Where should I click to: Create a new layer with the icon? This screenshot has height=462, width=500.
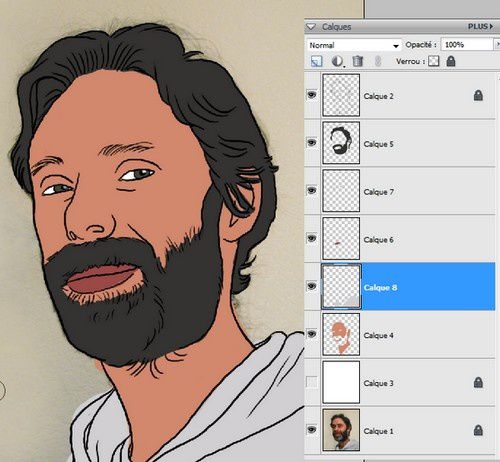pyautogui.click(x=316, y=61)
